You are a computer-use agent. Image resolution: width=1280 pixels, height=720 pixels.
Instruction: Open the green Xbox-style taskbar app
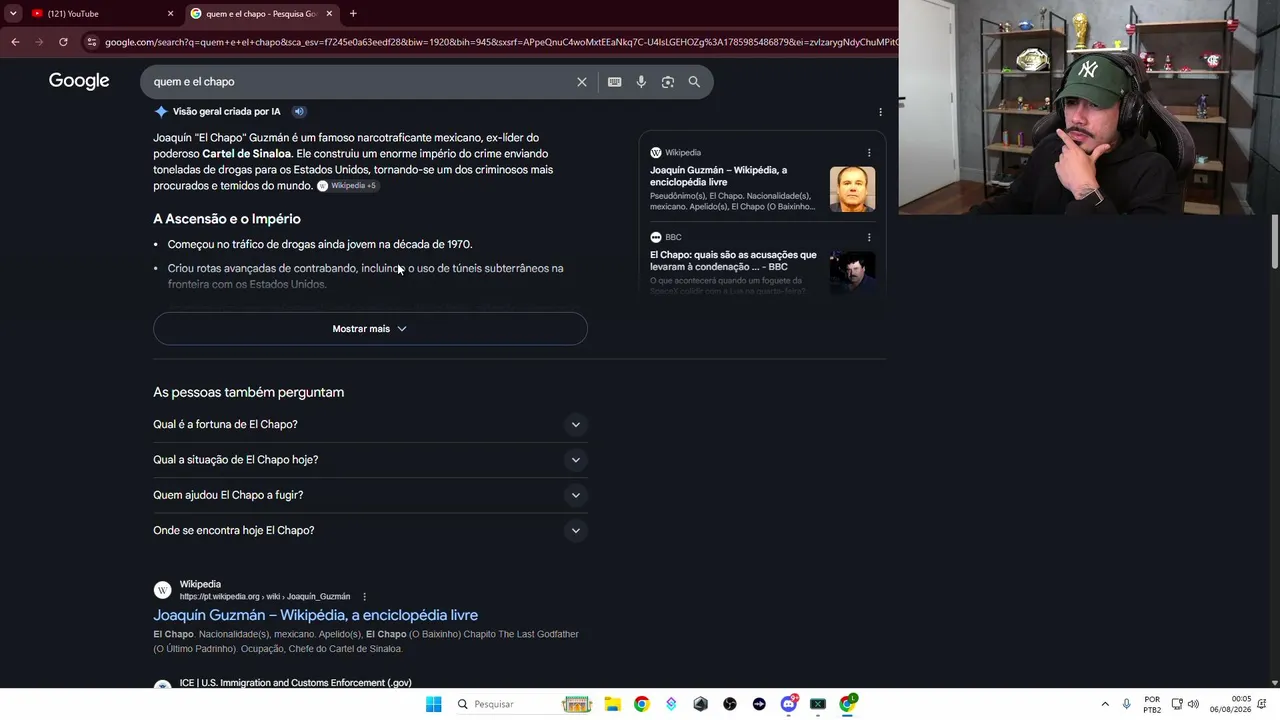pos(818,704)
